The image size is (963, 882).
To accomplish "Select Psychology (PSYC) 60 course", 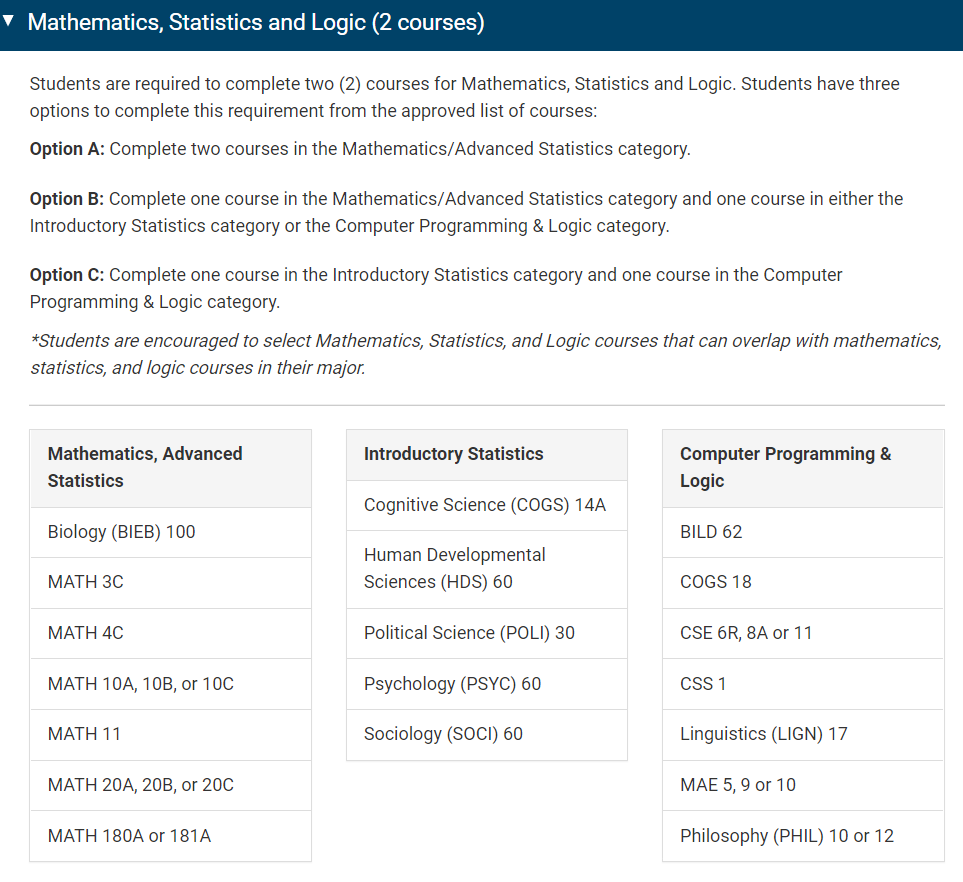I will coord(487,684).
